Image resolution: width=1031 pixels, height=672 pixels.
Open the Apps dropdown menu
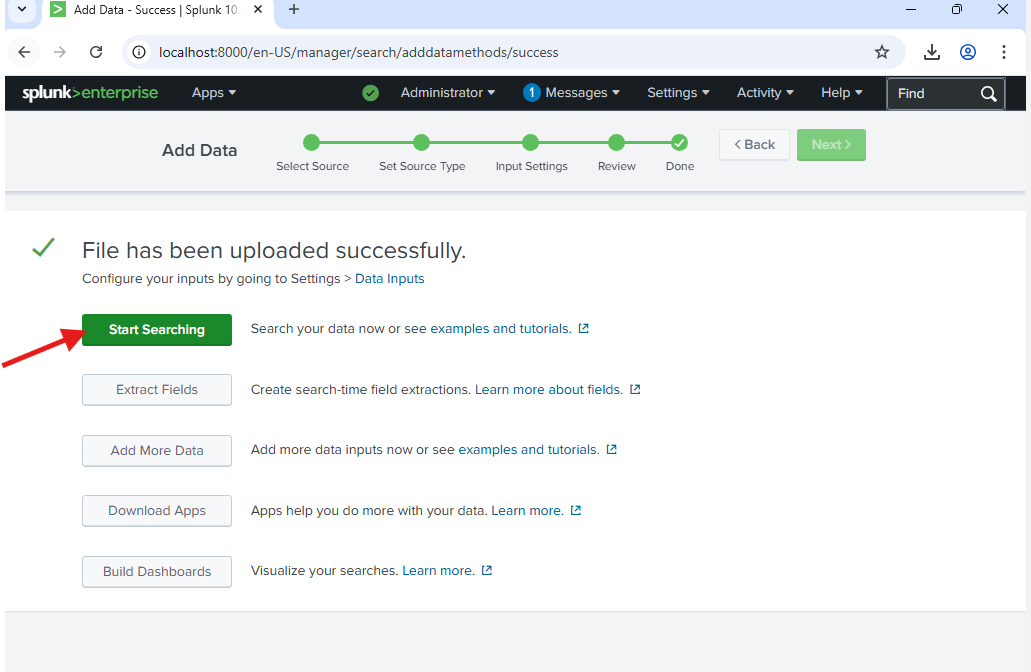coord(214,93)
